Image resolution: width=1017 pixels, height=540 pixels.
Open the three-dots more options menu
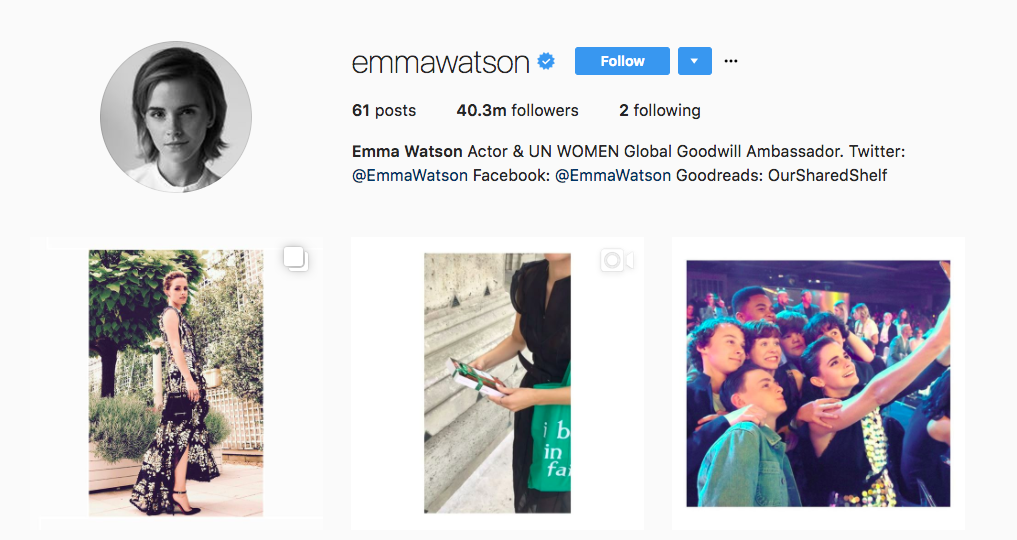coord(731,61)
